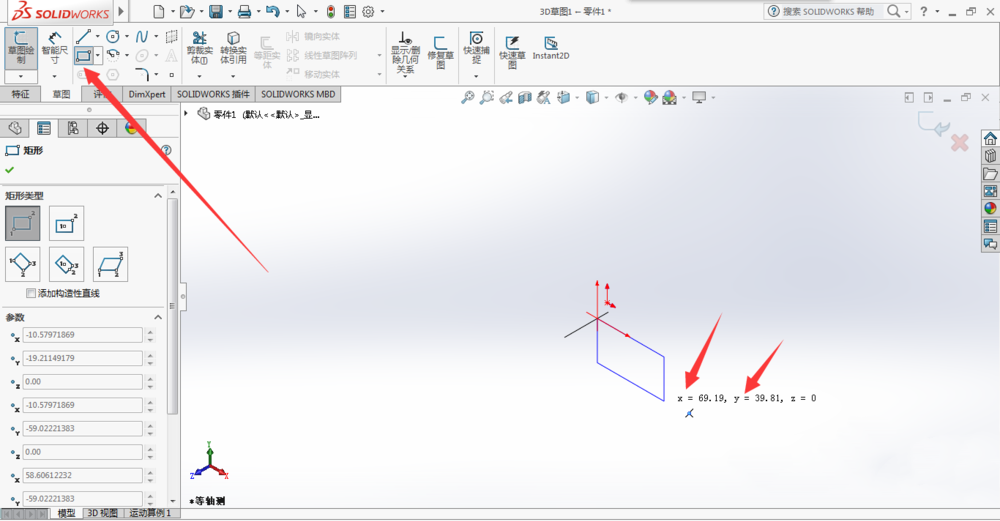Save the document with the floppy icon
Screen dimensions: 1000x521
[216, 11]
